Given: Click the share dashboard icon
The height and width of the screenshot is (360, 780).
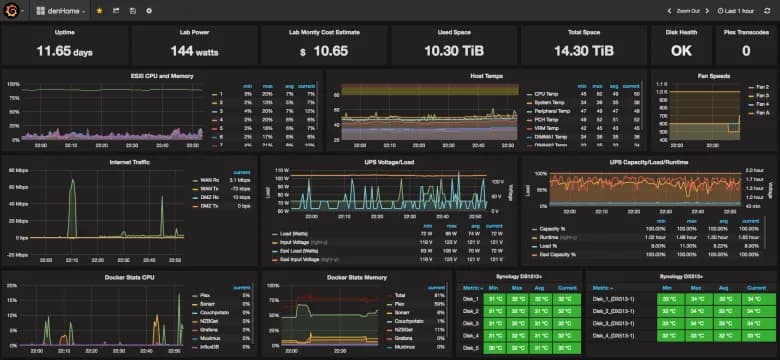Looking at the screenshot, I should pos(116,10).
